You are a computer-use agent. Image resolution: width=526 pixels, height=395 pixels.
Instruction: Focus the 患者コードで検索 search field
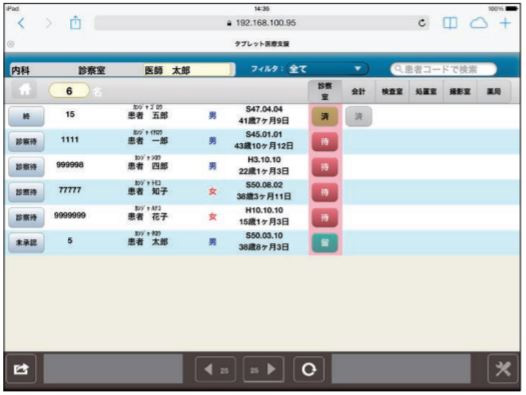[443, 69]
